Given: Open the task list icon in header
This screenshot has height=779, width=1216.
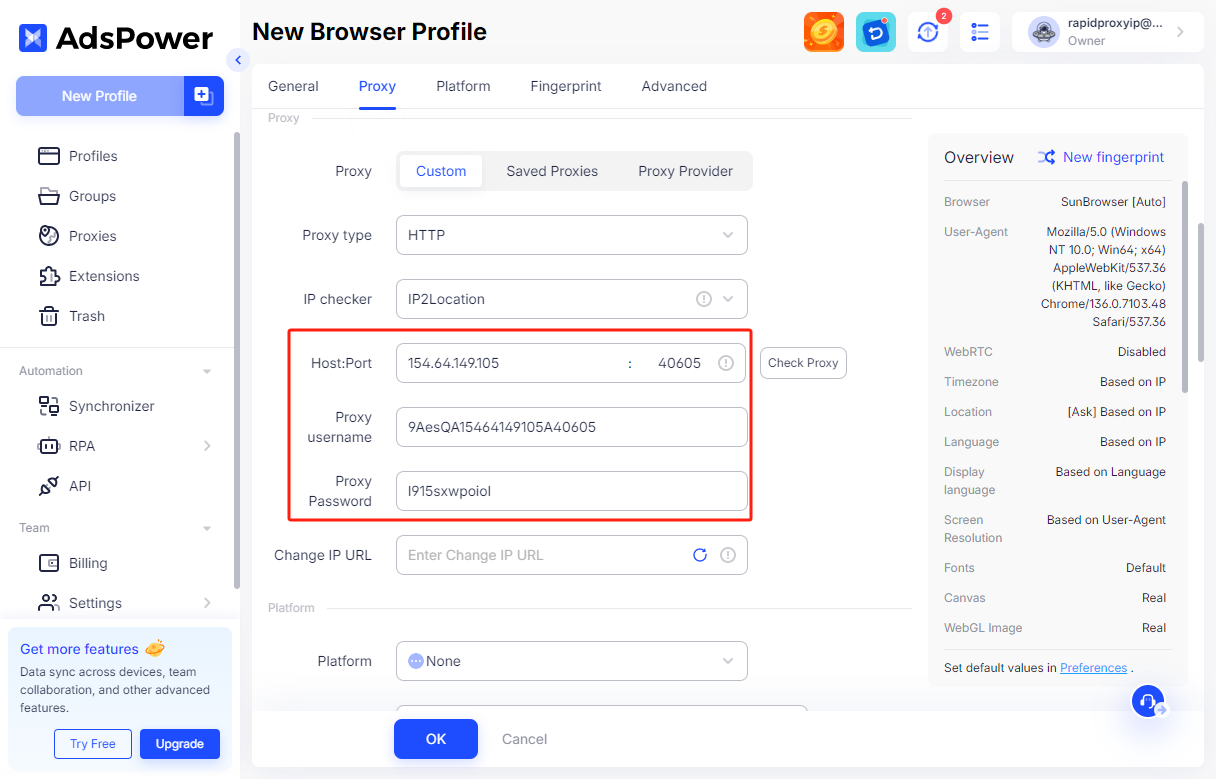Looking at the screenshot, I should pyautogui.click(x=980, y=32).
